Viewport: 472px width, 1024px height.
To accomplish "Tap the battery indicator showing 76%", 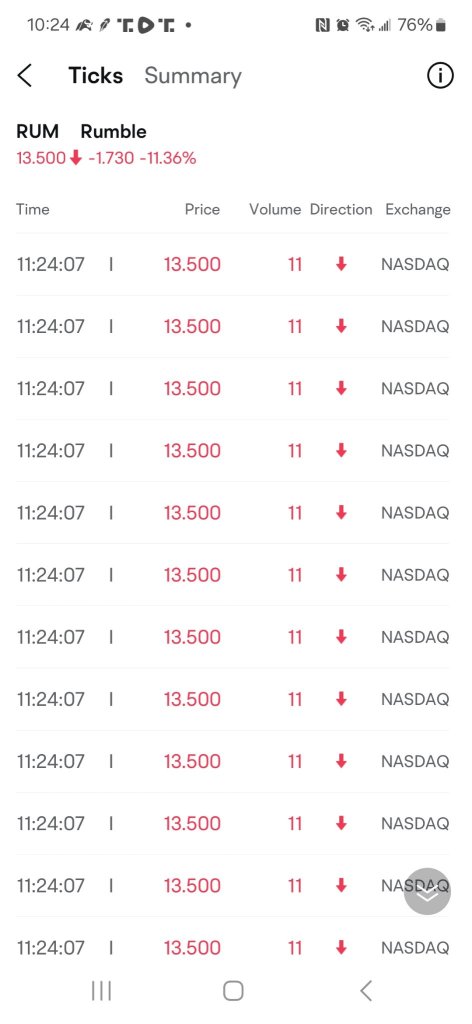I will coord(422,25).
